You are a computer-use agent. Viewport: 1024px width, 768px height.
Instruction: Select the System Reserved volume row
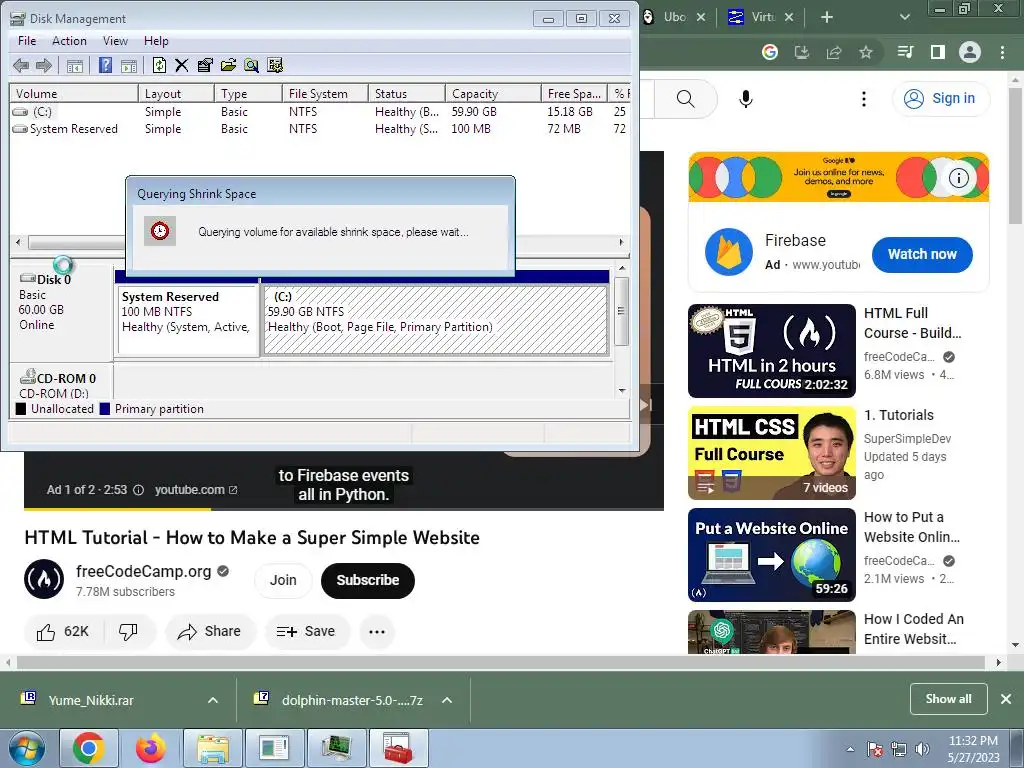(x=320, y=129)
